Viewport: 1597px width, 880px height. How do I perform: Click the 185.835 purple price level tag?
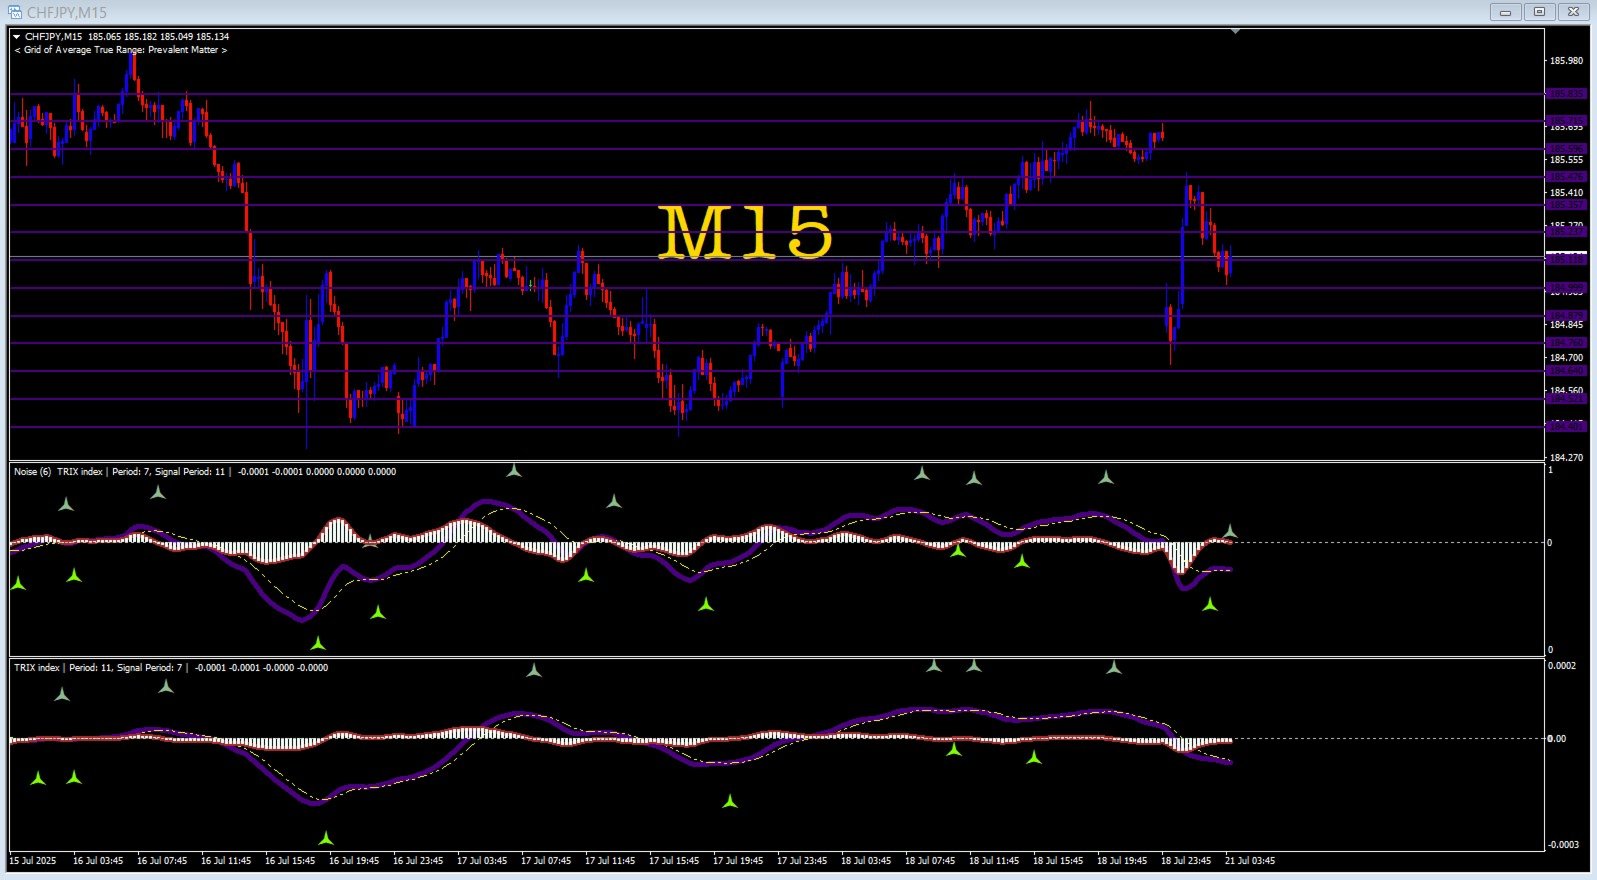pos(1566,94)
